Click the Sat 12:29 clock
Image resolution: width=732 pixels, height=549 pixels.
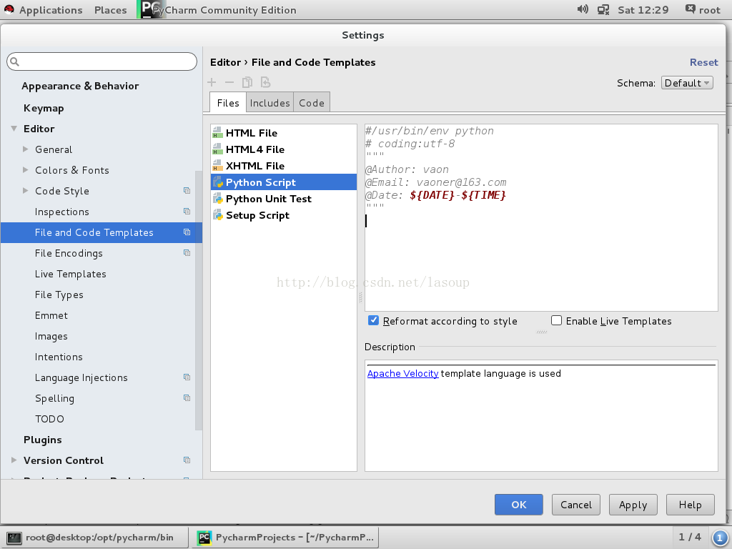click(643, 10)
